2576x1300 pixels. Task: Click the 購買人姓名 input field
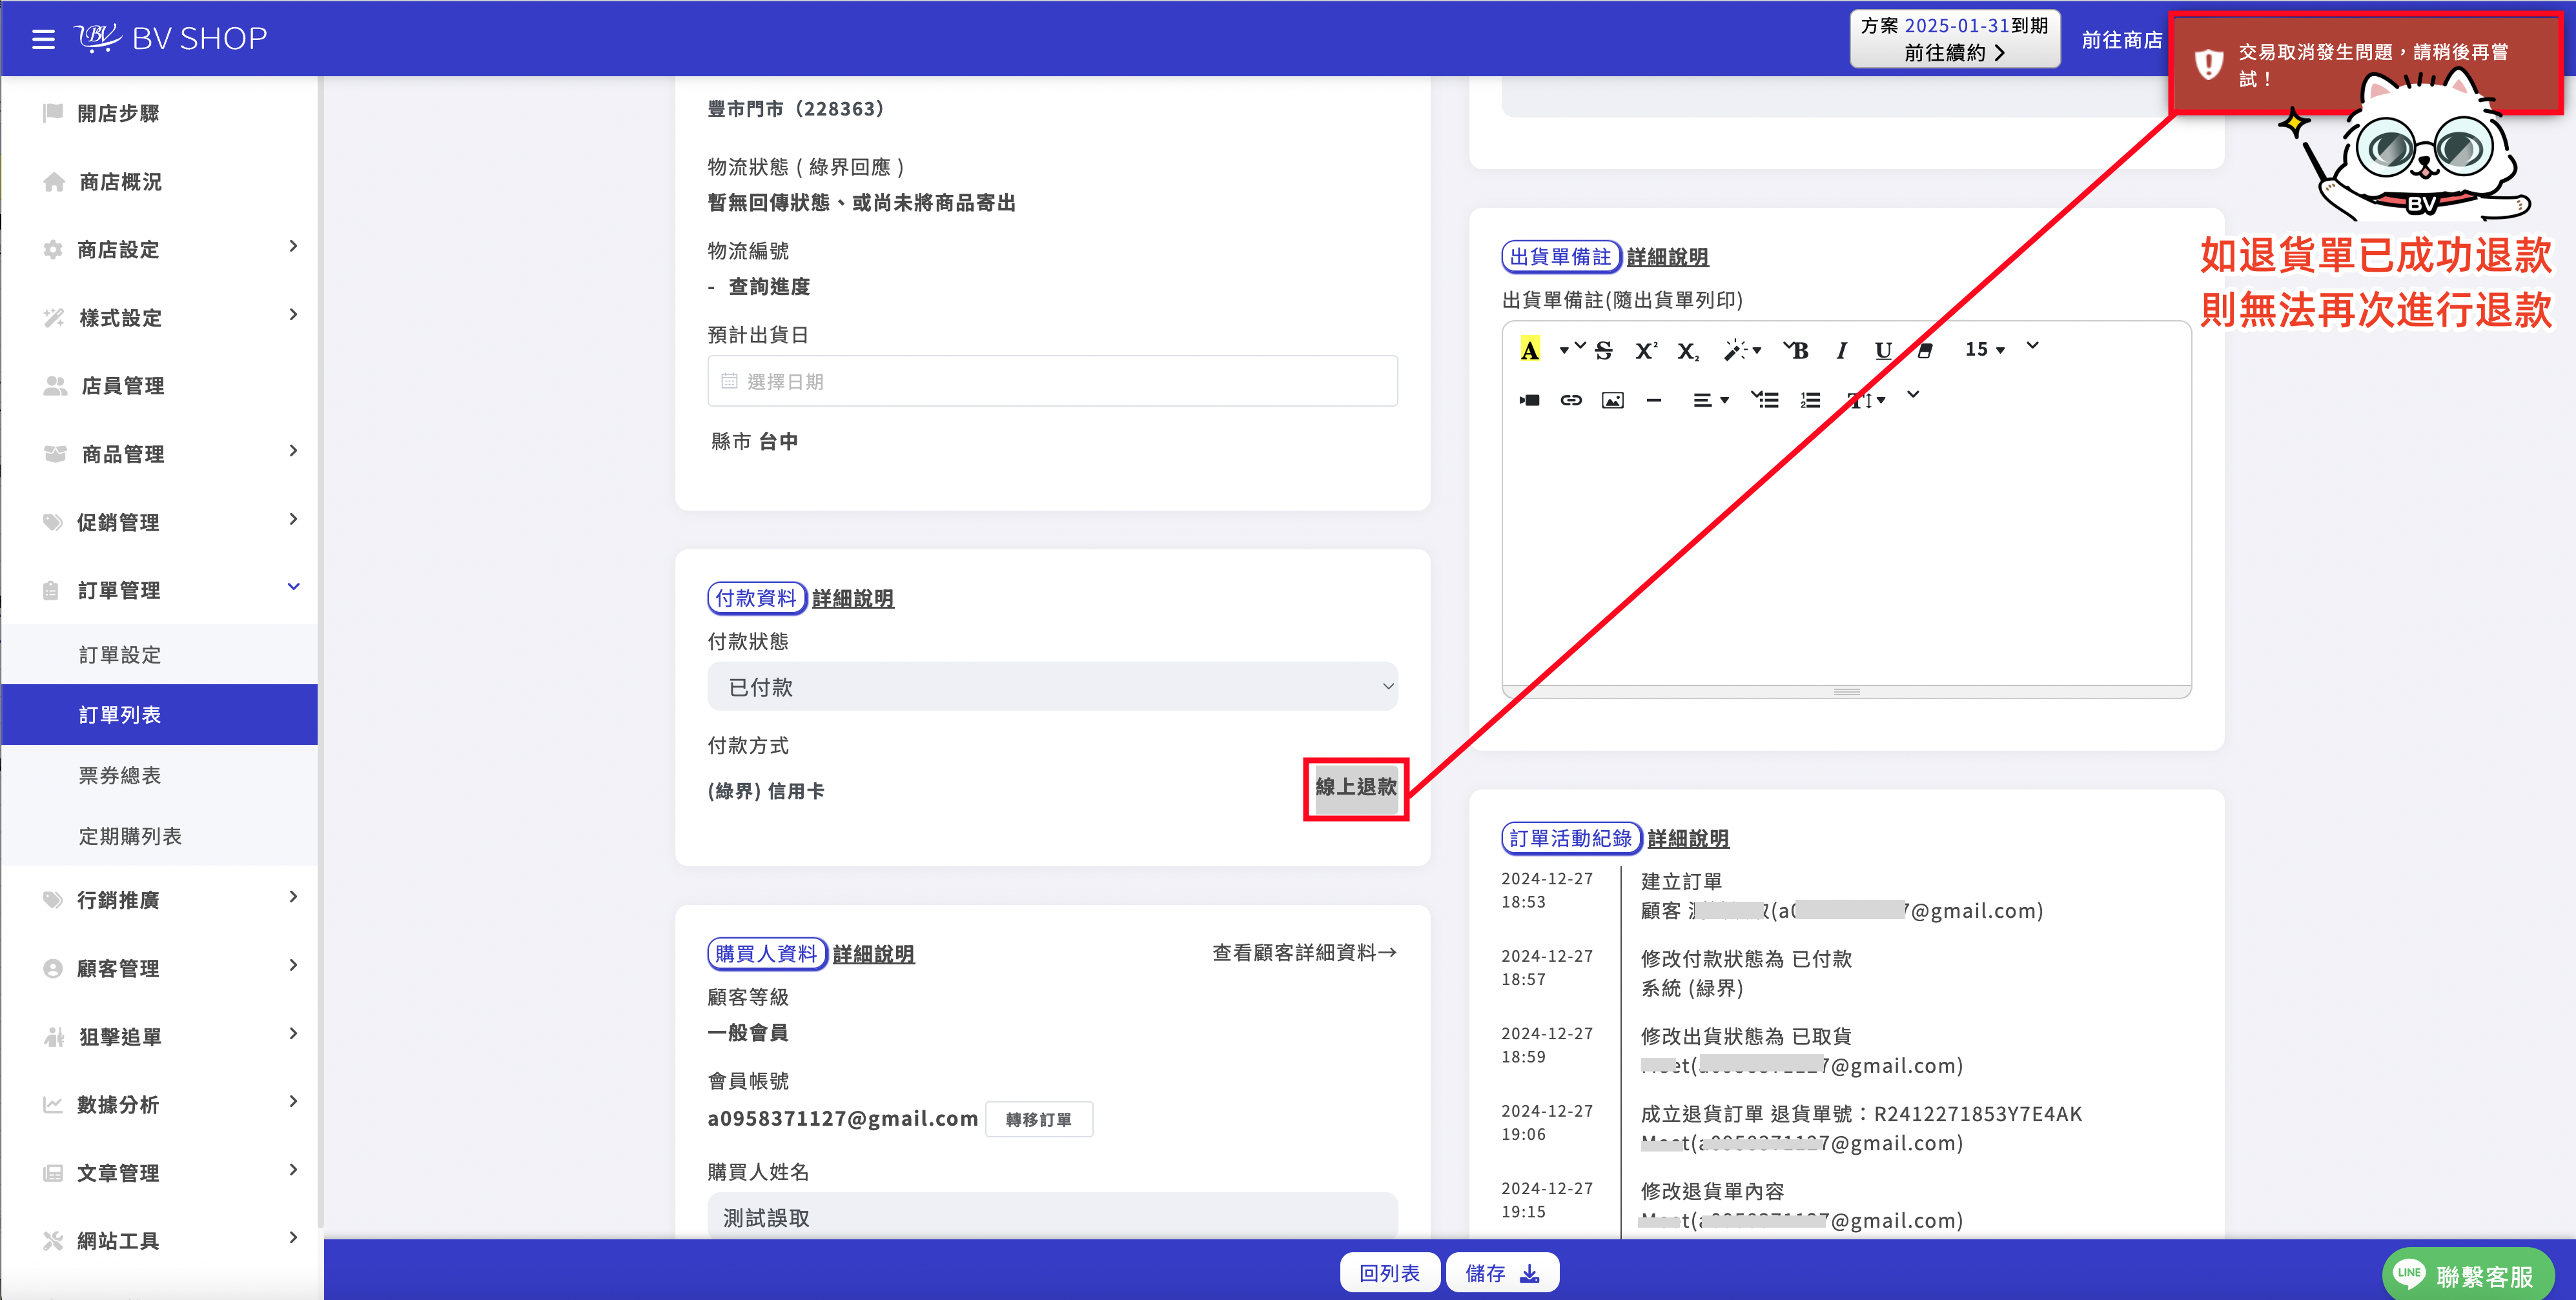[x=1052, y=1217]
